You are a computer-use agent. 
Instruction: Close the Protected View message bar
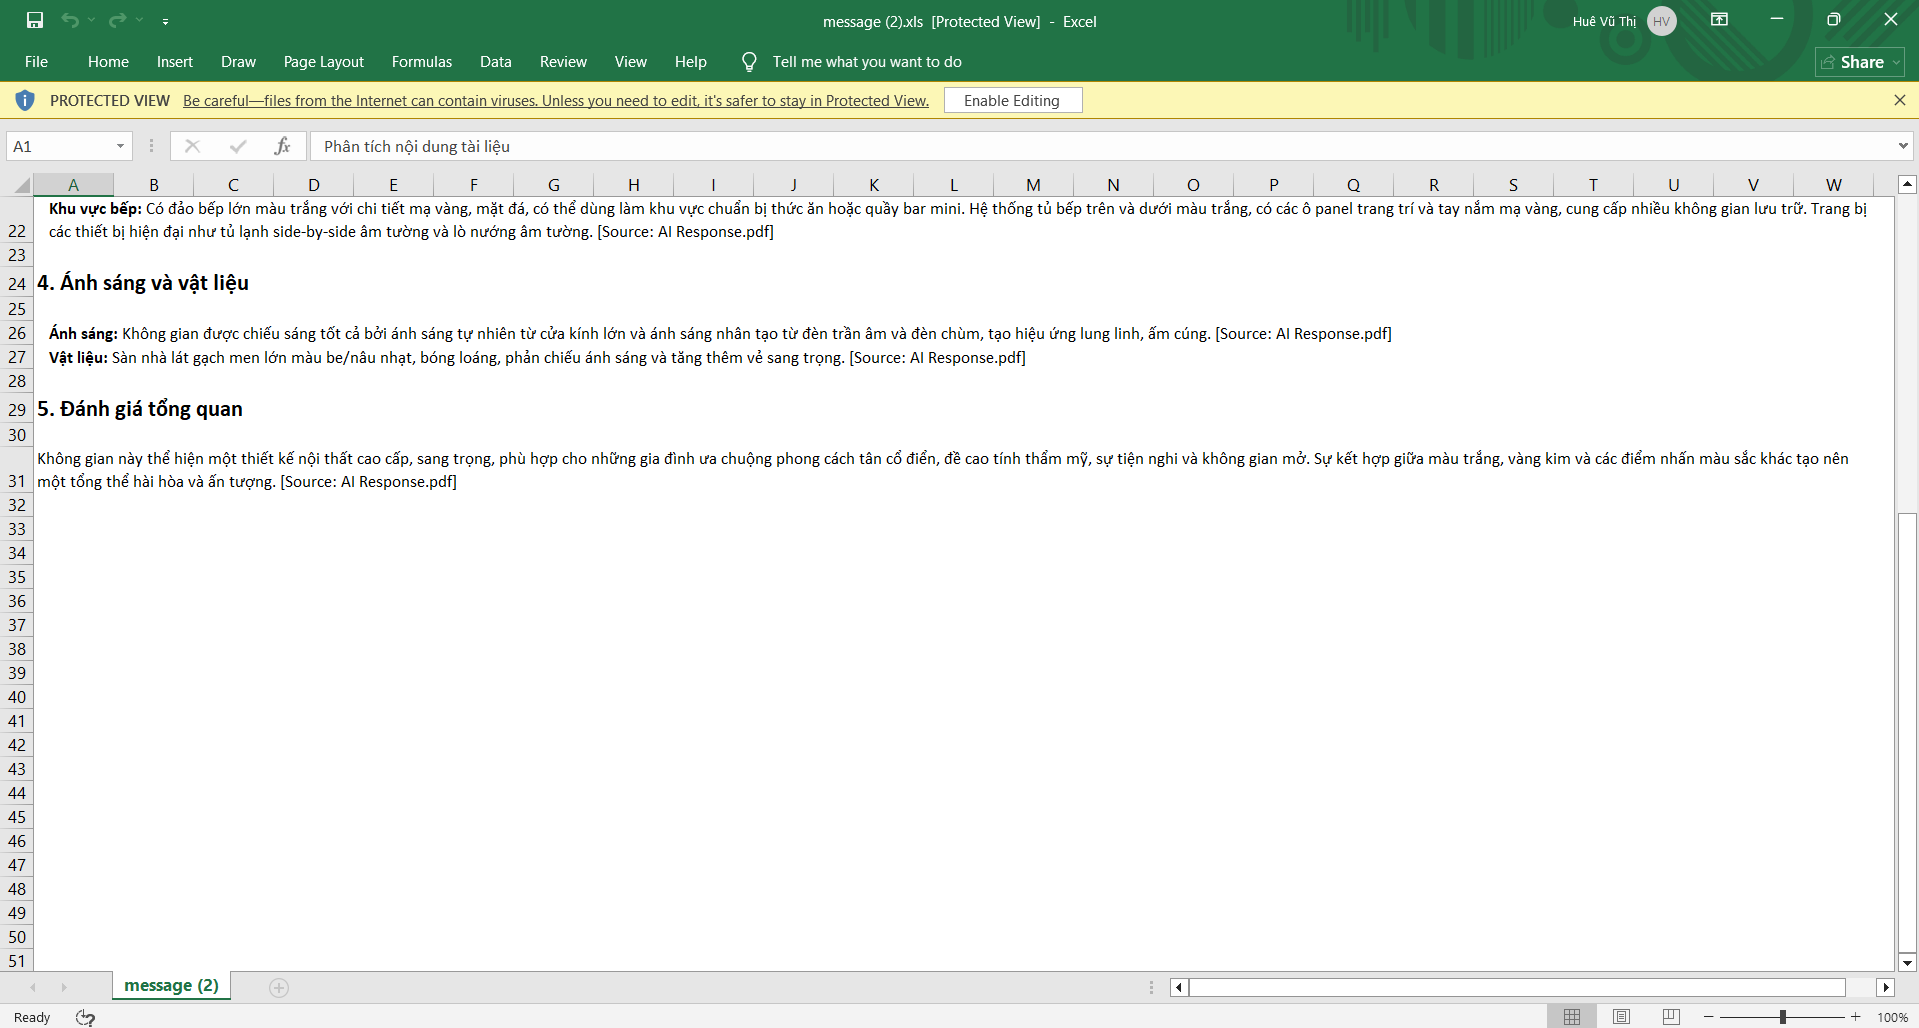(1899, 100)
